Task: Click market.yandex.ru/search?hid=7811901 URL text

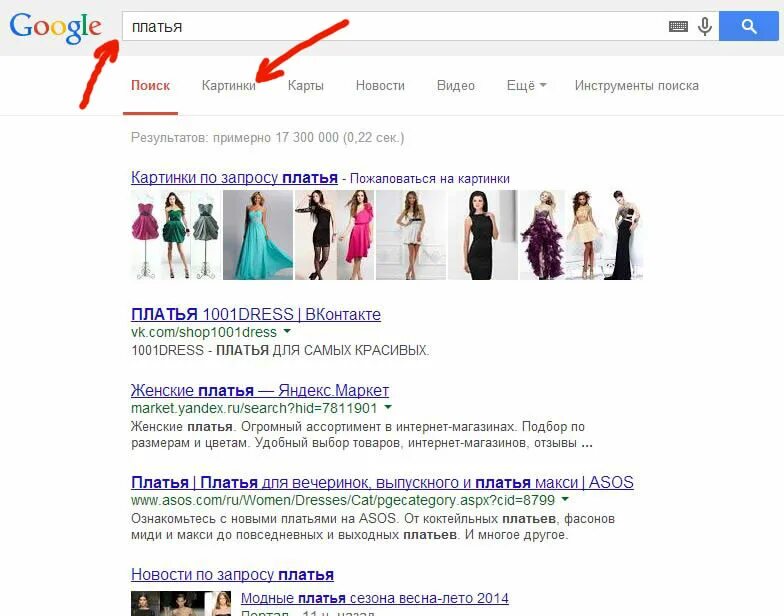Action: 254,408
